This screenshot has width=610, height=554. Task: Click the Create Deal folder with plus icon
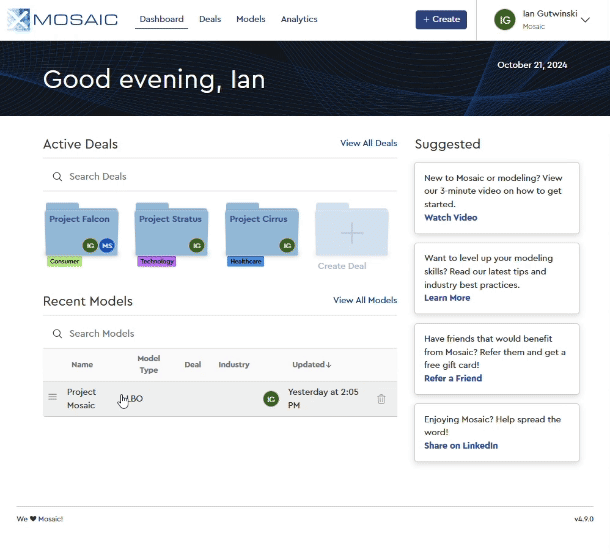[x=351, y=233]
